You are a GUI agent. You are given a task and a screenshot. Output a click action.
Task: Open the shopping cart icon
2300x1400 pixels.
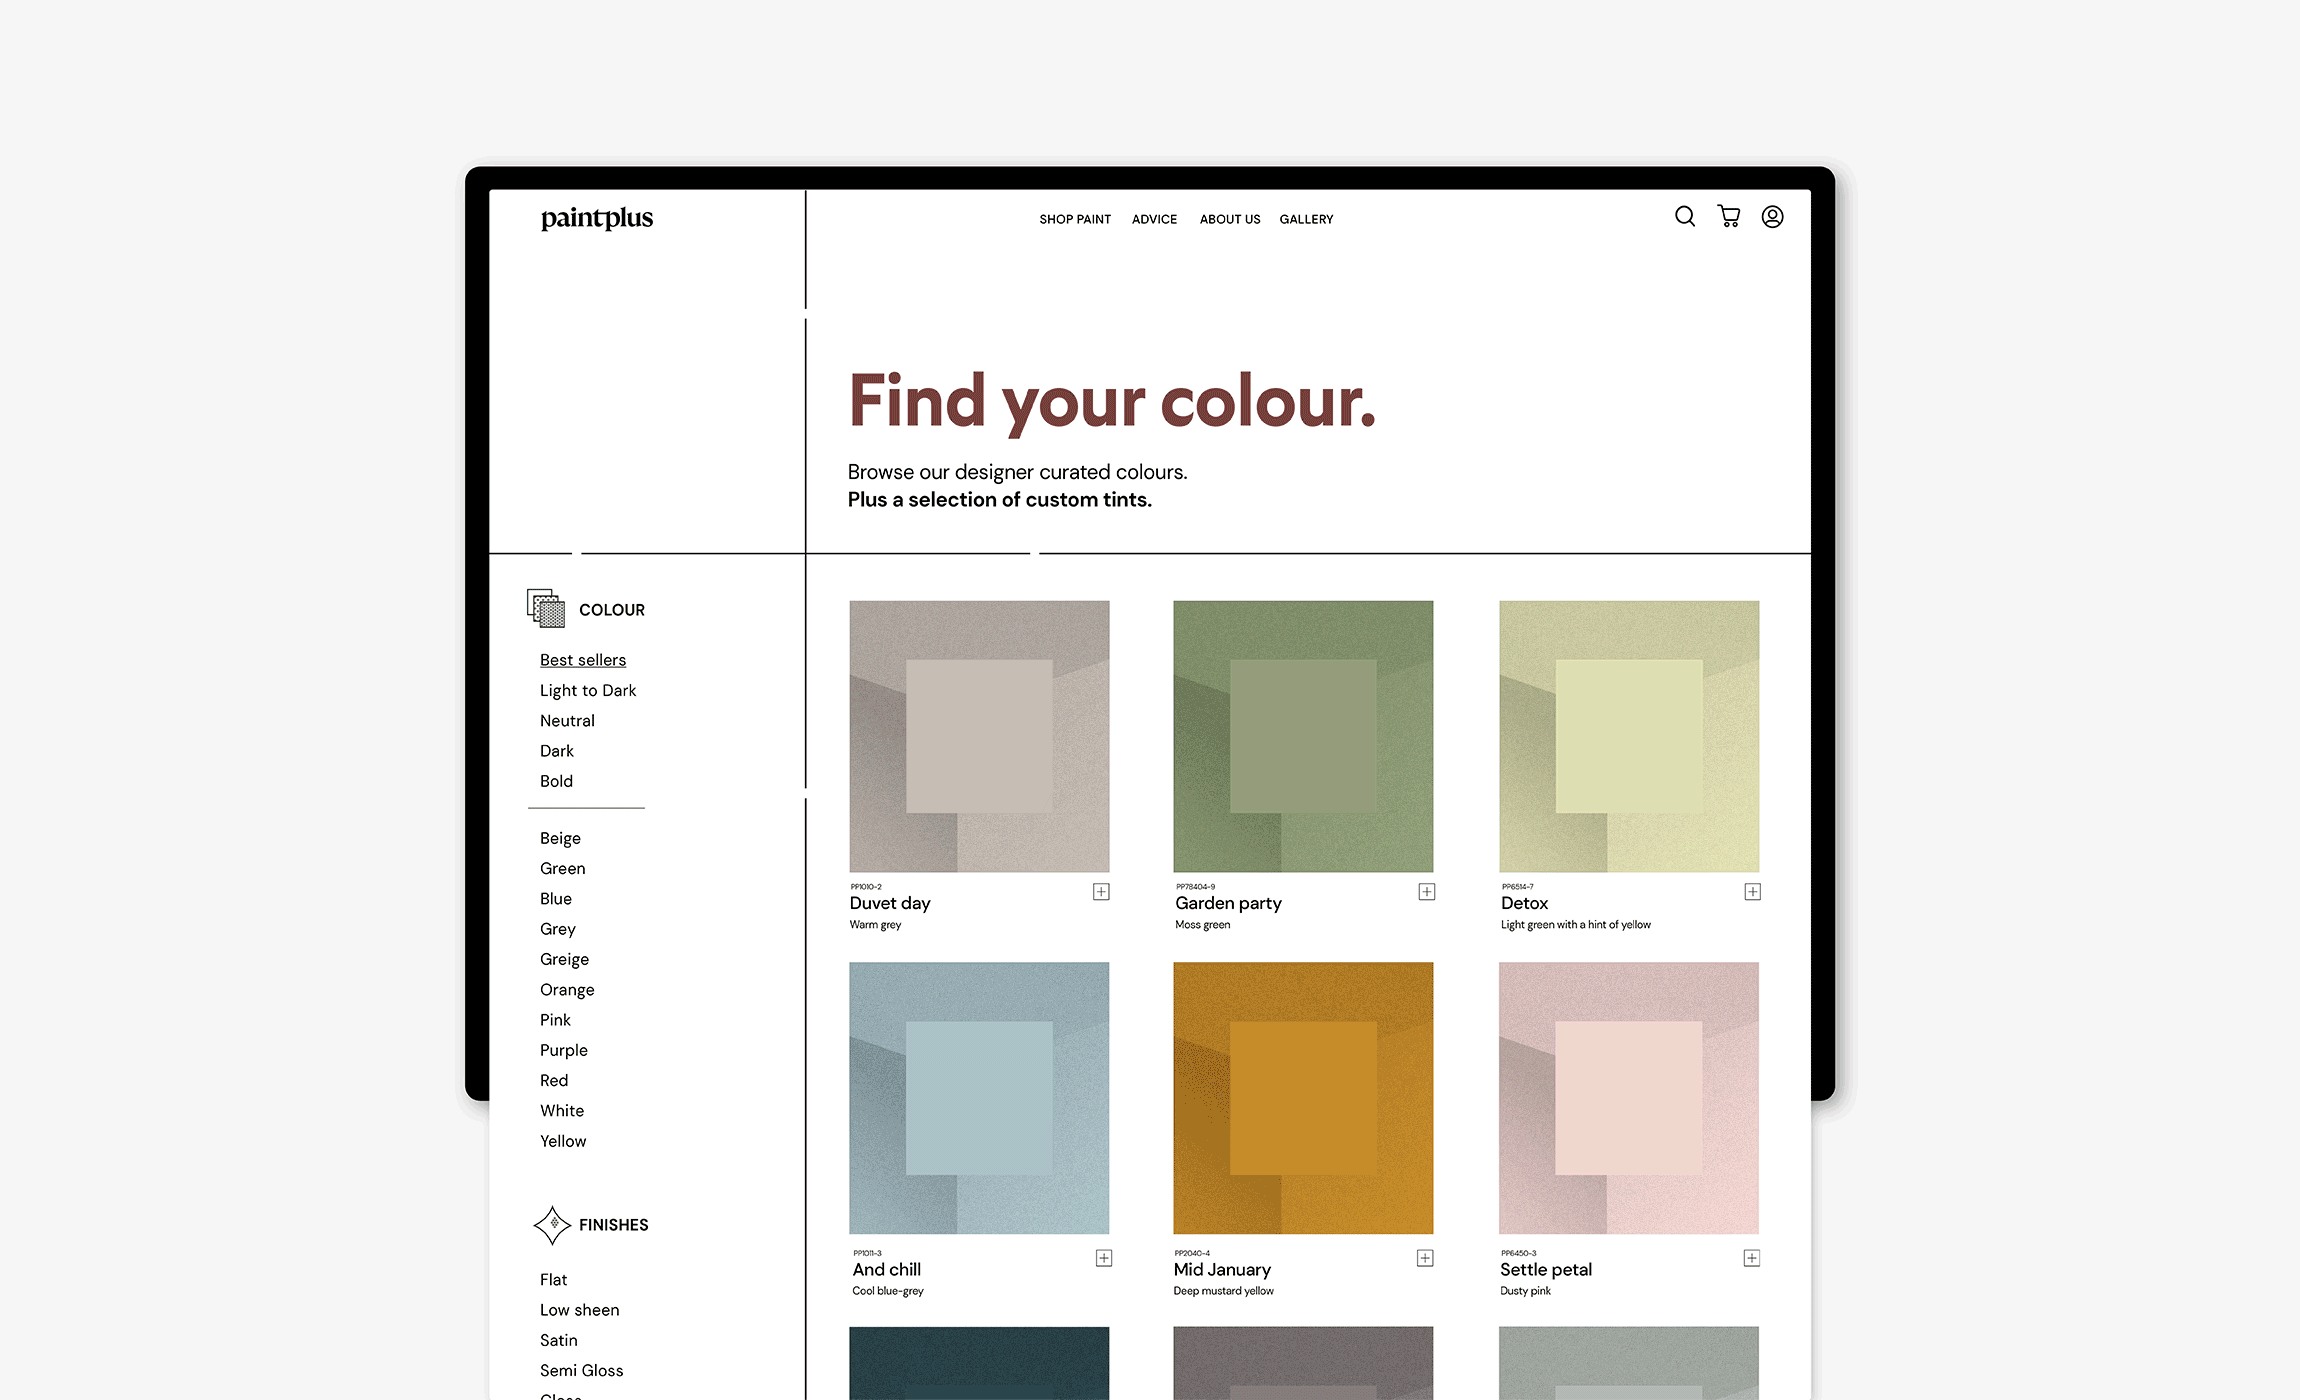click(x=1729, y=217)
